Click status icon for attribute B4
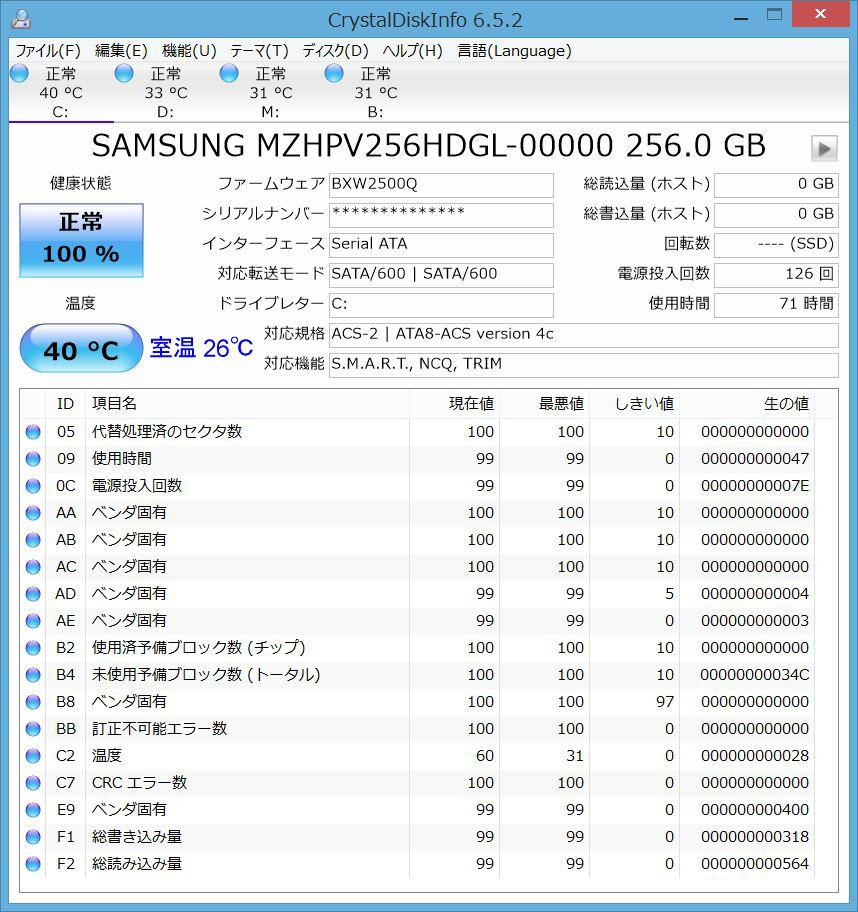This screenshot has width=858, height=912. click(x=33, y=675)
